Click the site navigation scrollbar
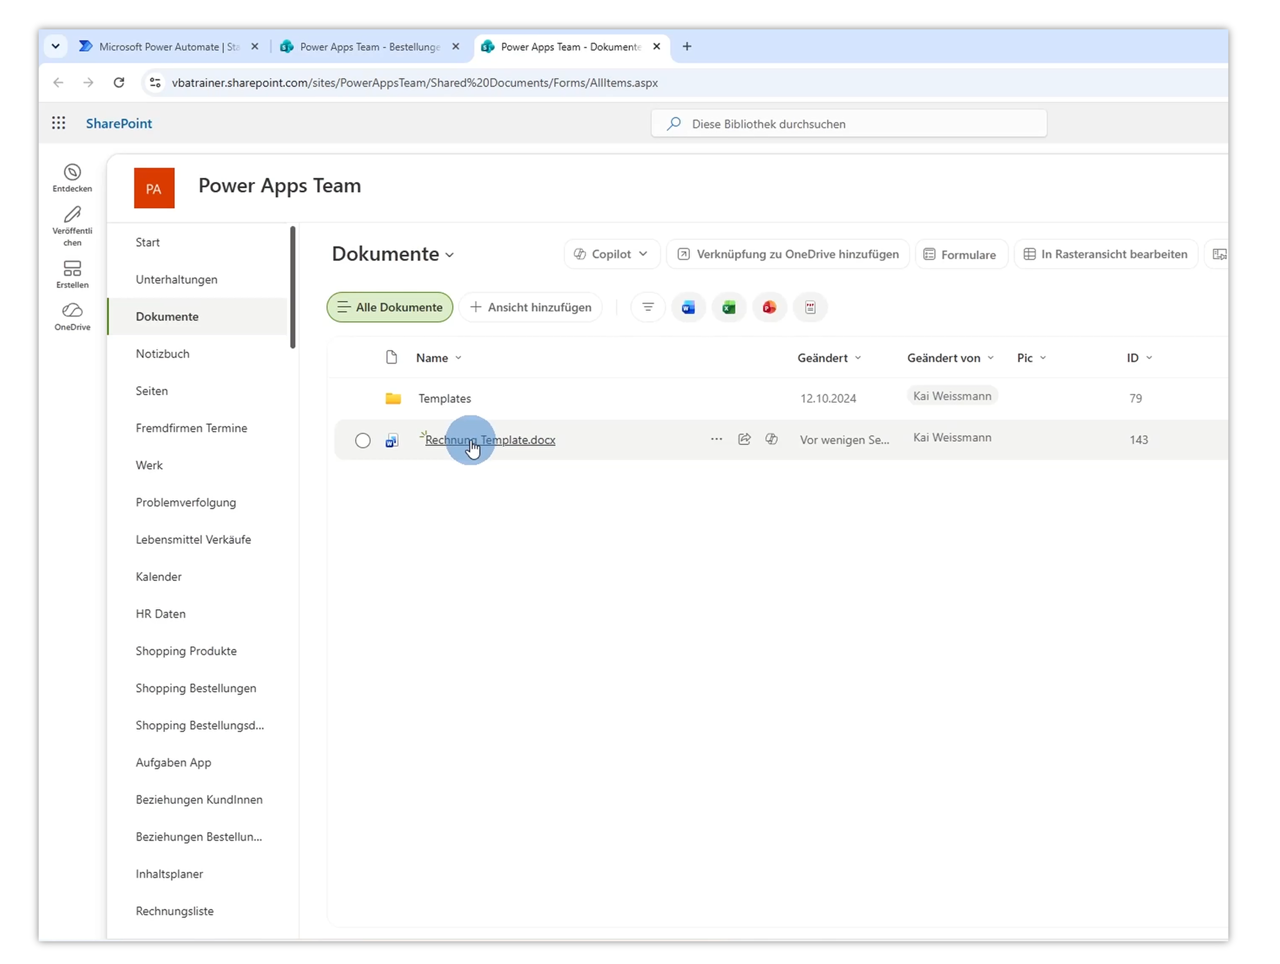 point(293,287)
